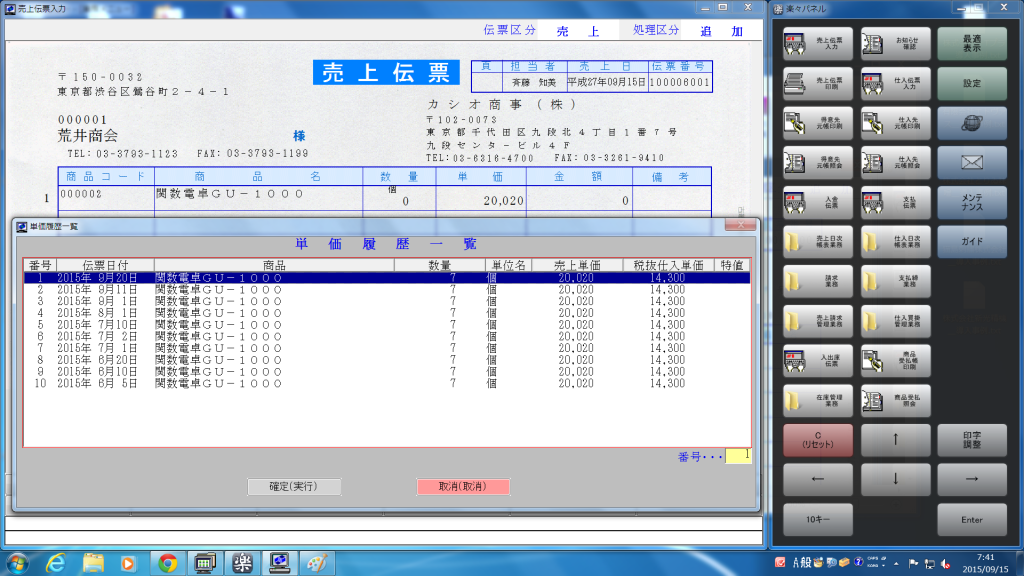The image size is (1024, 576).
Task: Click the 伝票番号 value 100006001
Action: click(x=679, y=82)
